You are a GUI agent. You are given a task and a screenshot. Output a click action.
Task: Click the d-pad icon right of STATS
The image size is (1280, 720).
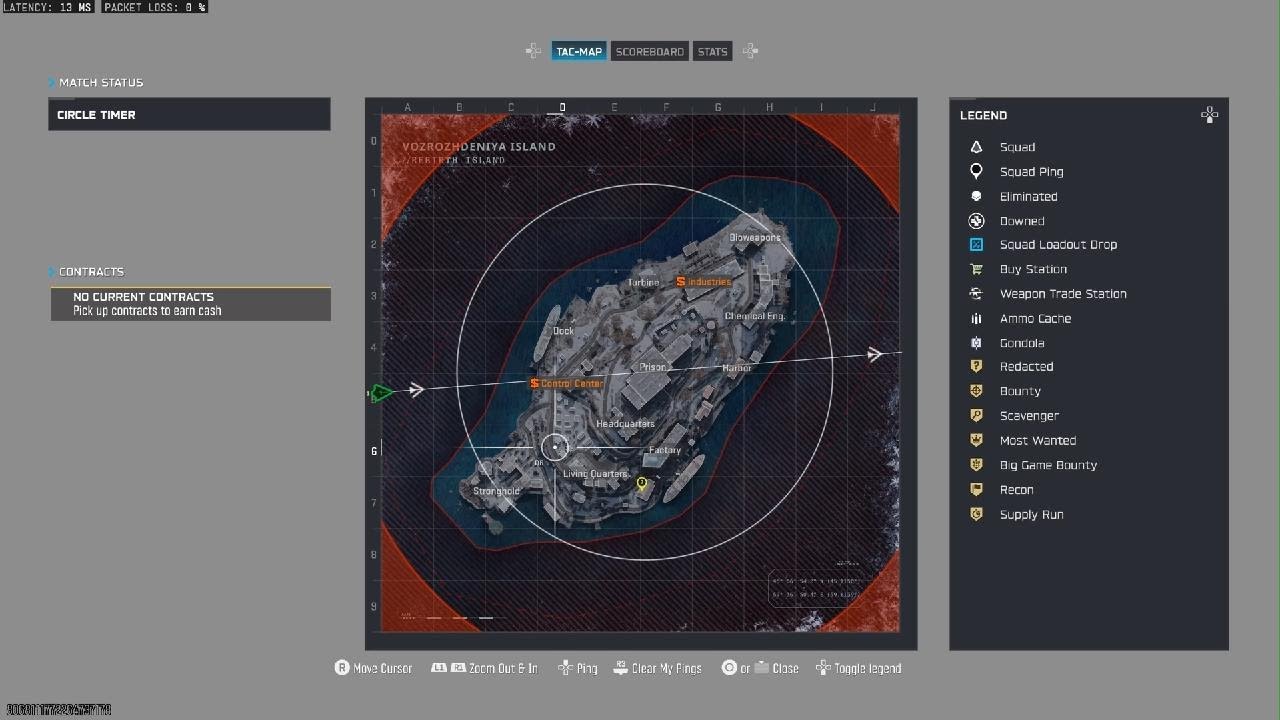point(750,51)
